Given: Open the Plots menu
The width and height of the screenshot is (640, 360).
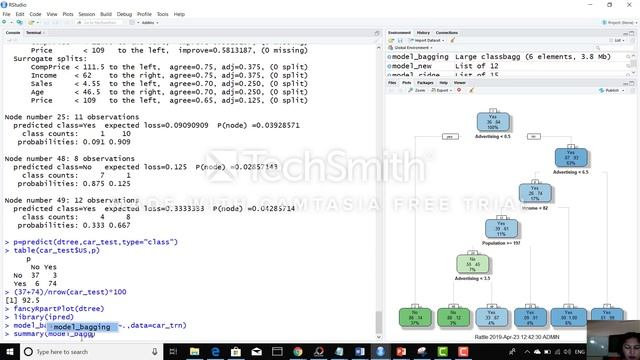Looking at the screenshot, I should pyautogui.click(x=68, y=14).
